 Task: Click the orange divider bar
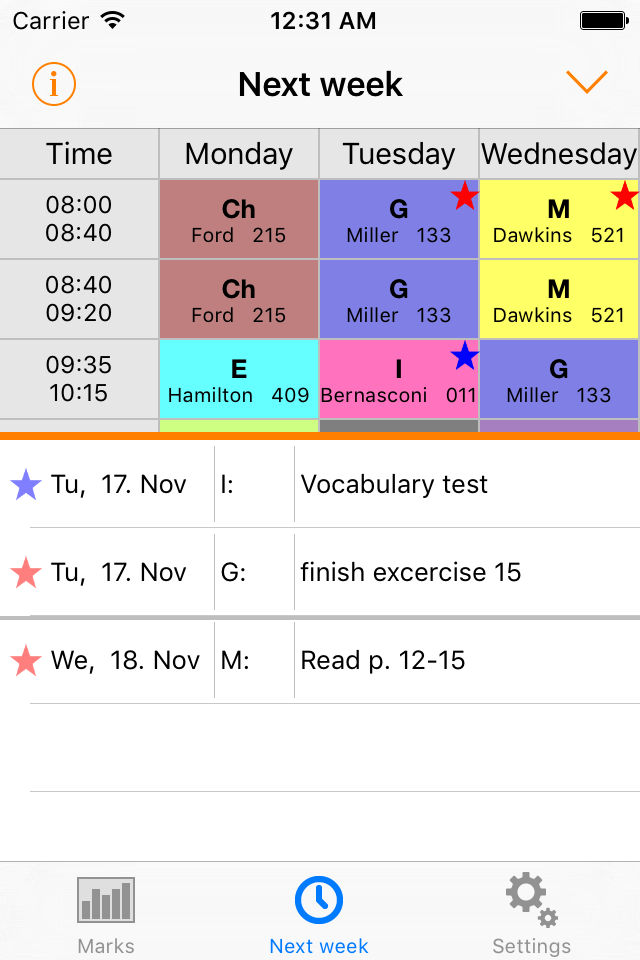pyautogui.click(x=320, y=436)
